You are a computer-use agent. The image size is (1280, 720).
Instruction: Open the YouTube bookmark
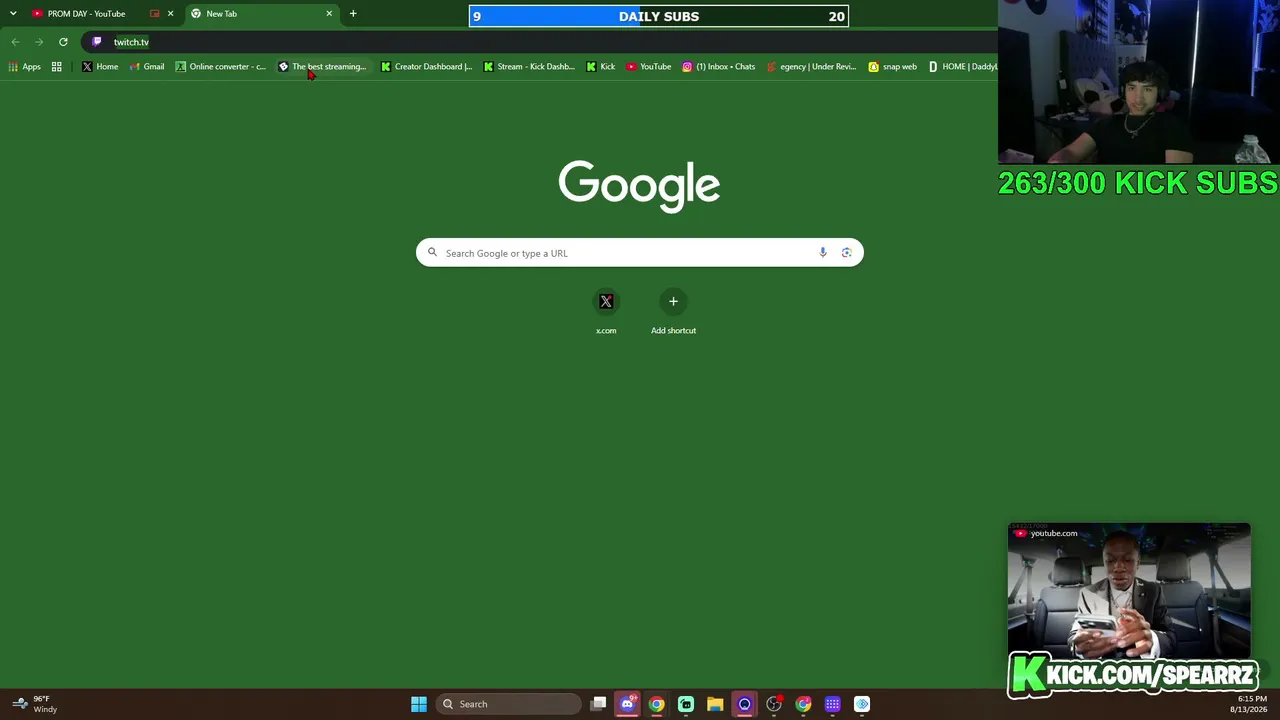coord(648,67)
